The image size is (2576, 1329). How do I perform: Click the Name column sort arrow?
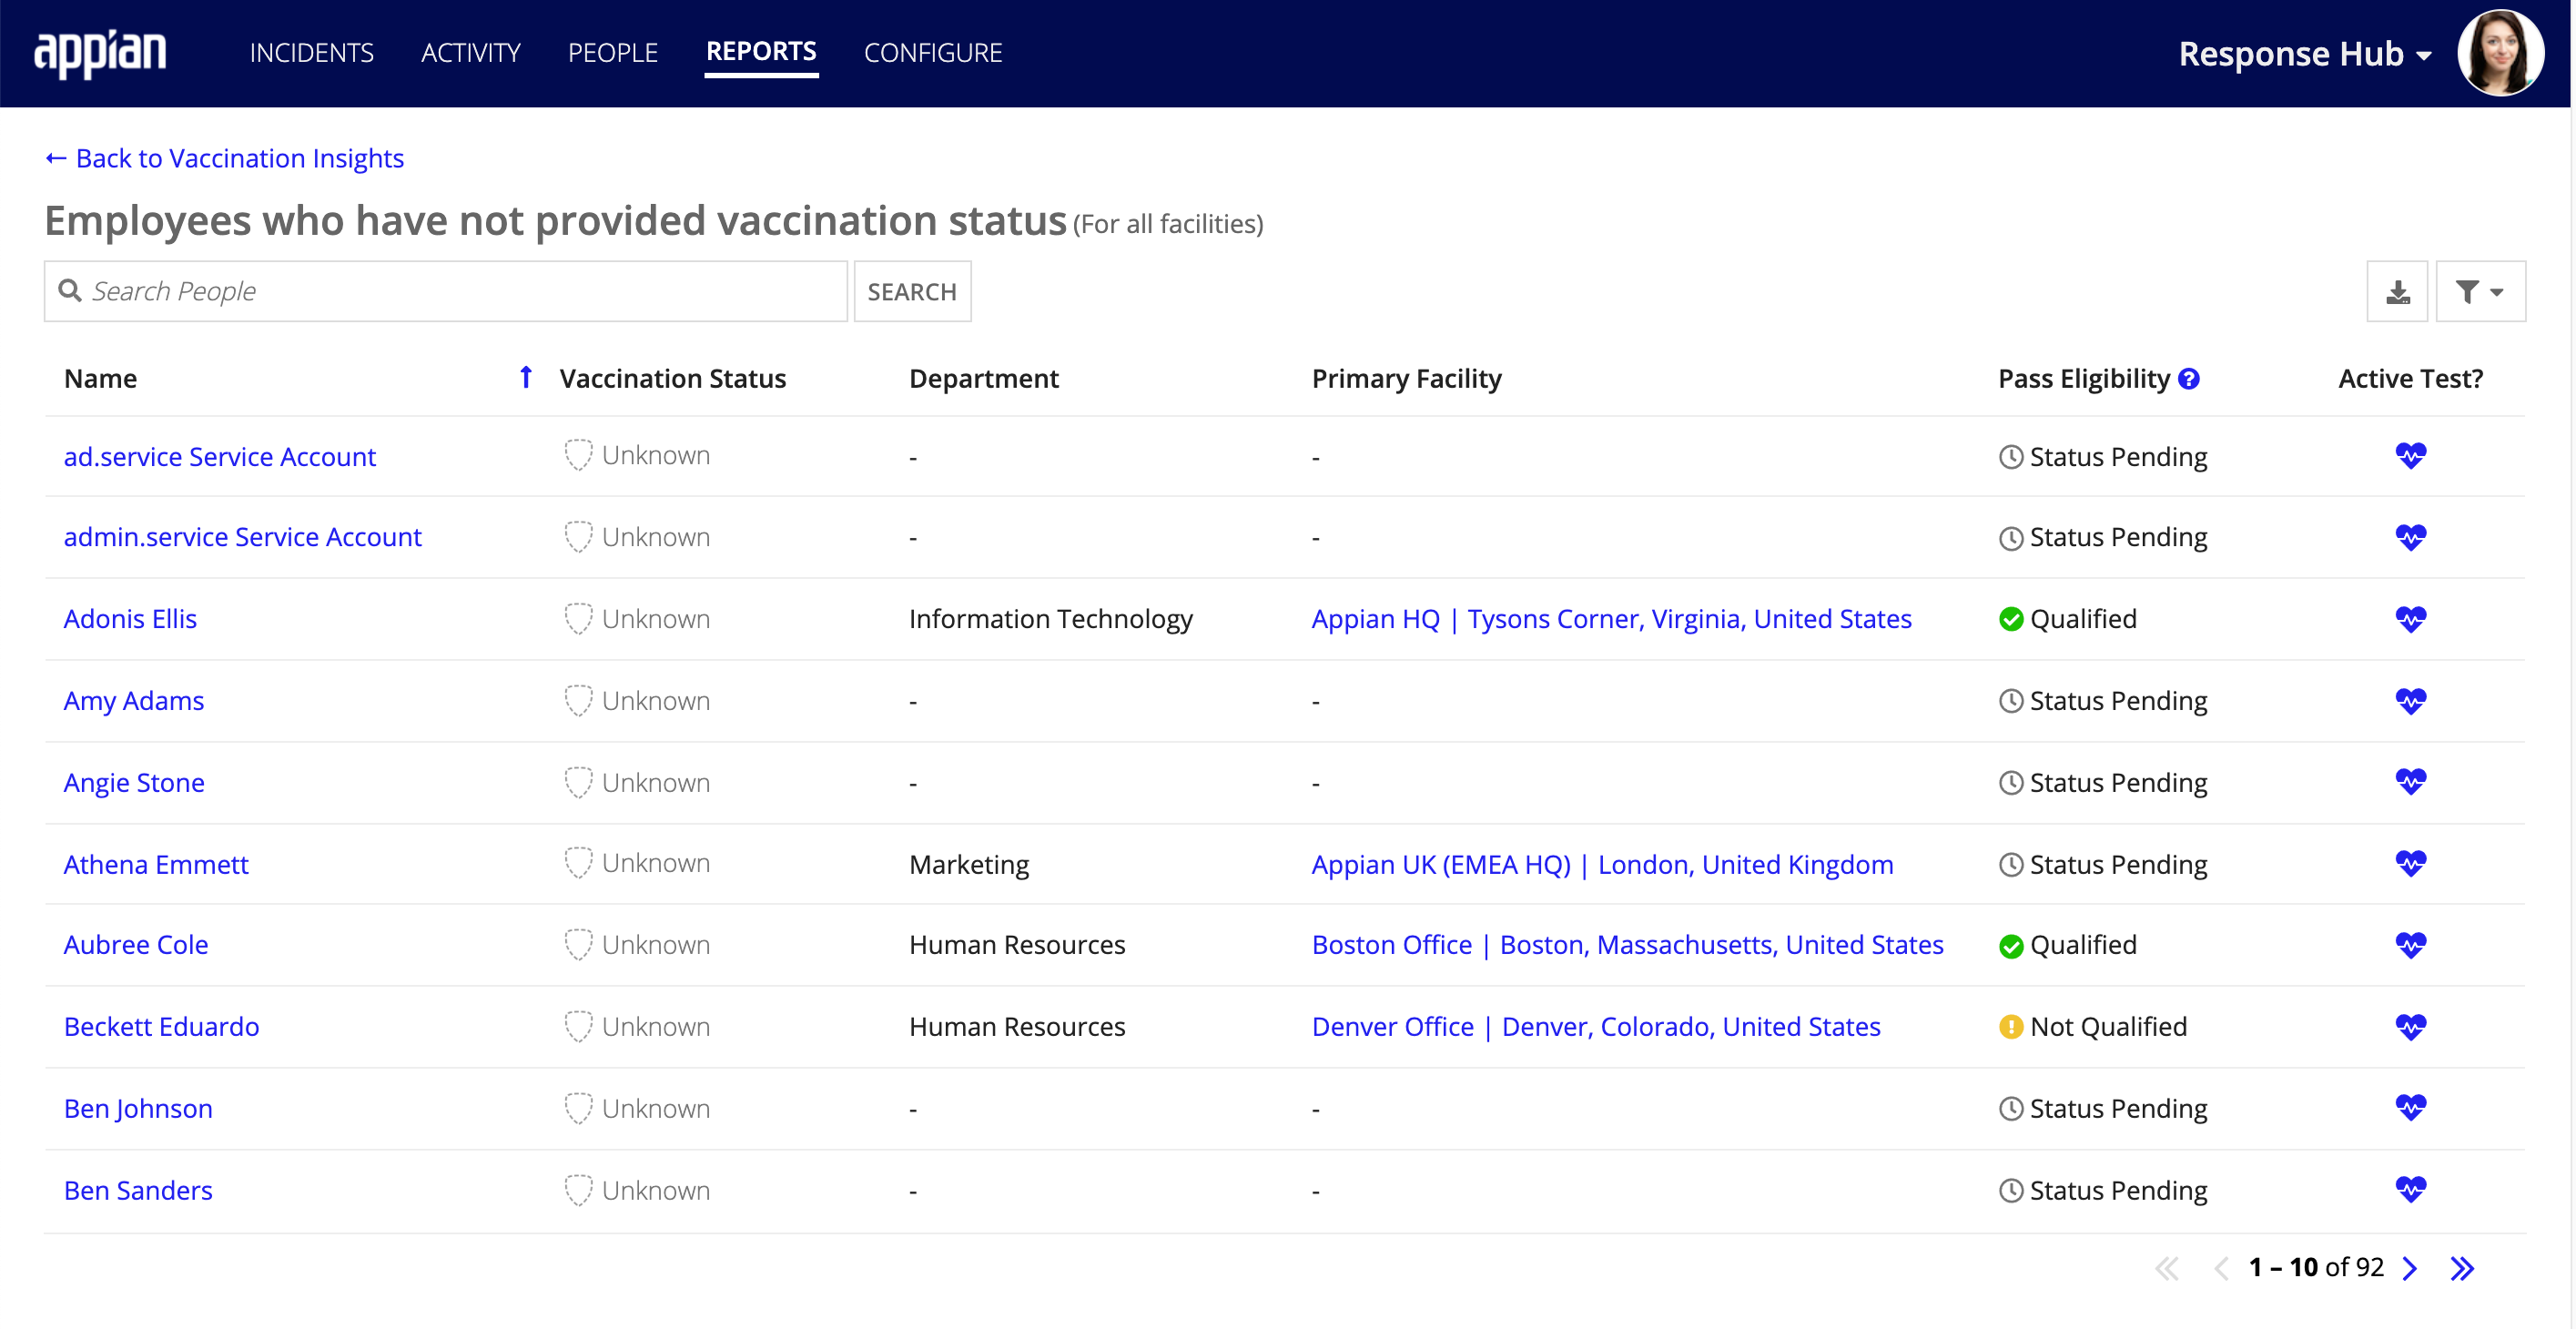527,376
